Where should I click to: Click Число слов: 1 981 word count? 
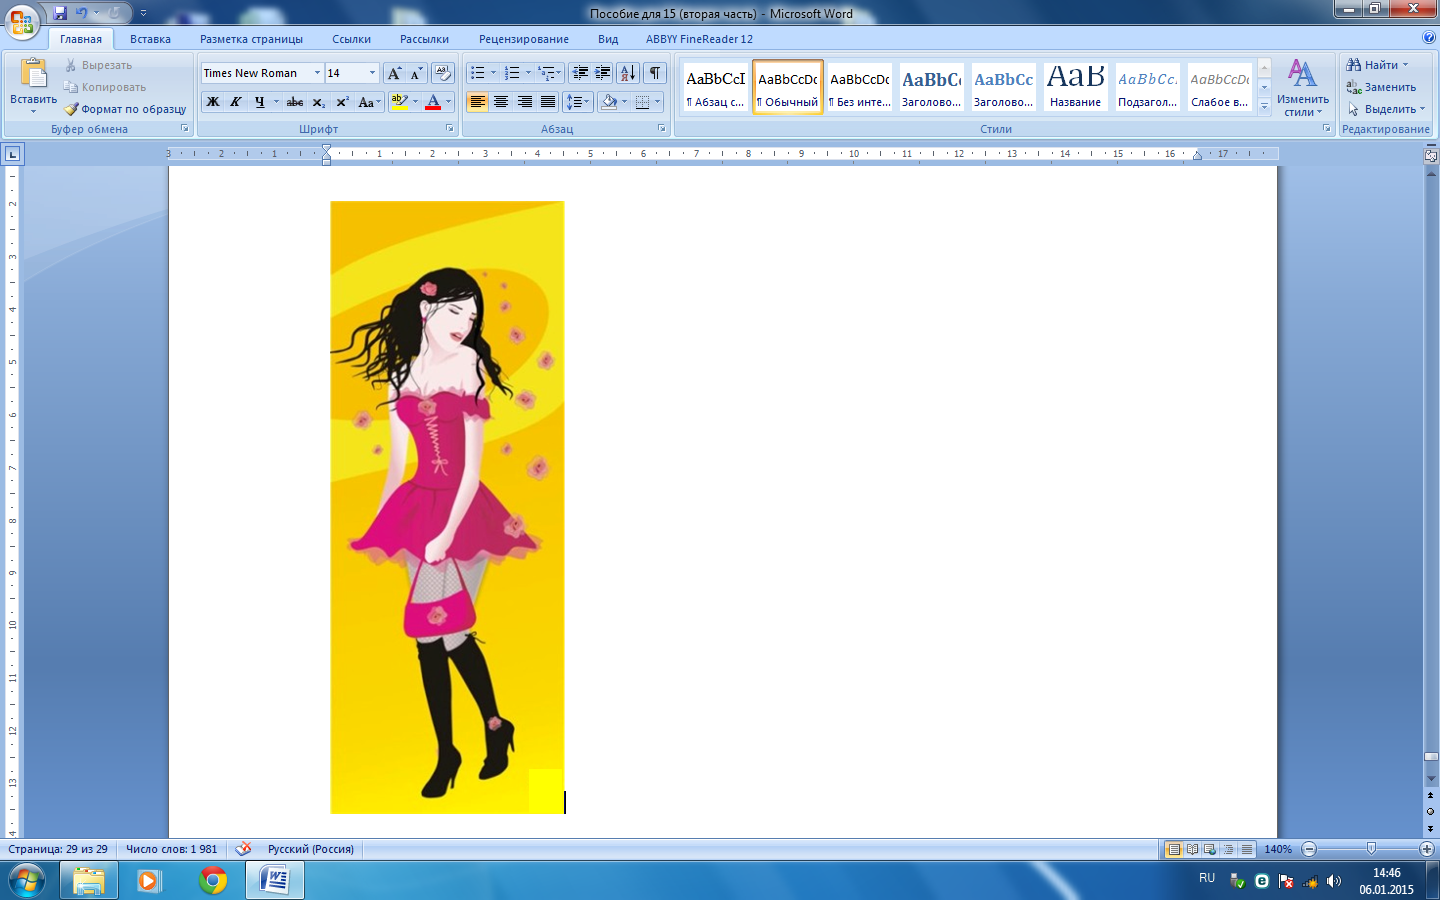[x=171, y=849]
